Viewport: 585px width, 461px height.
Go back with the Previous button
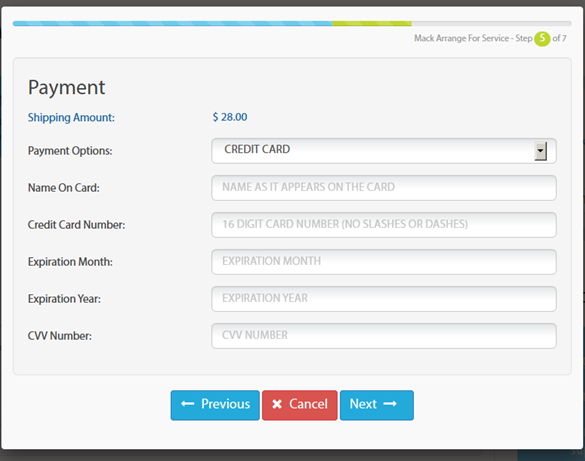tap(215, 405)
